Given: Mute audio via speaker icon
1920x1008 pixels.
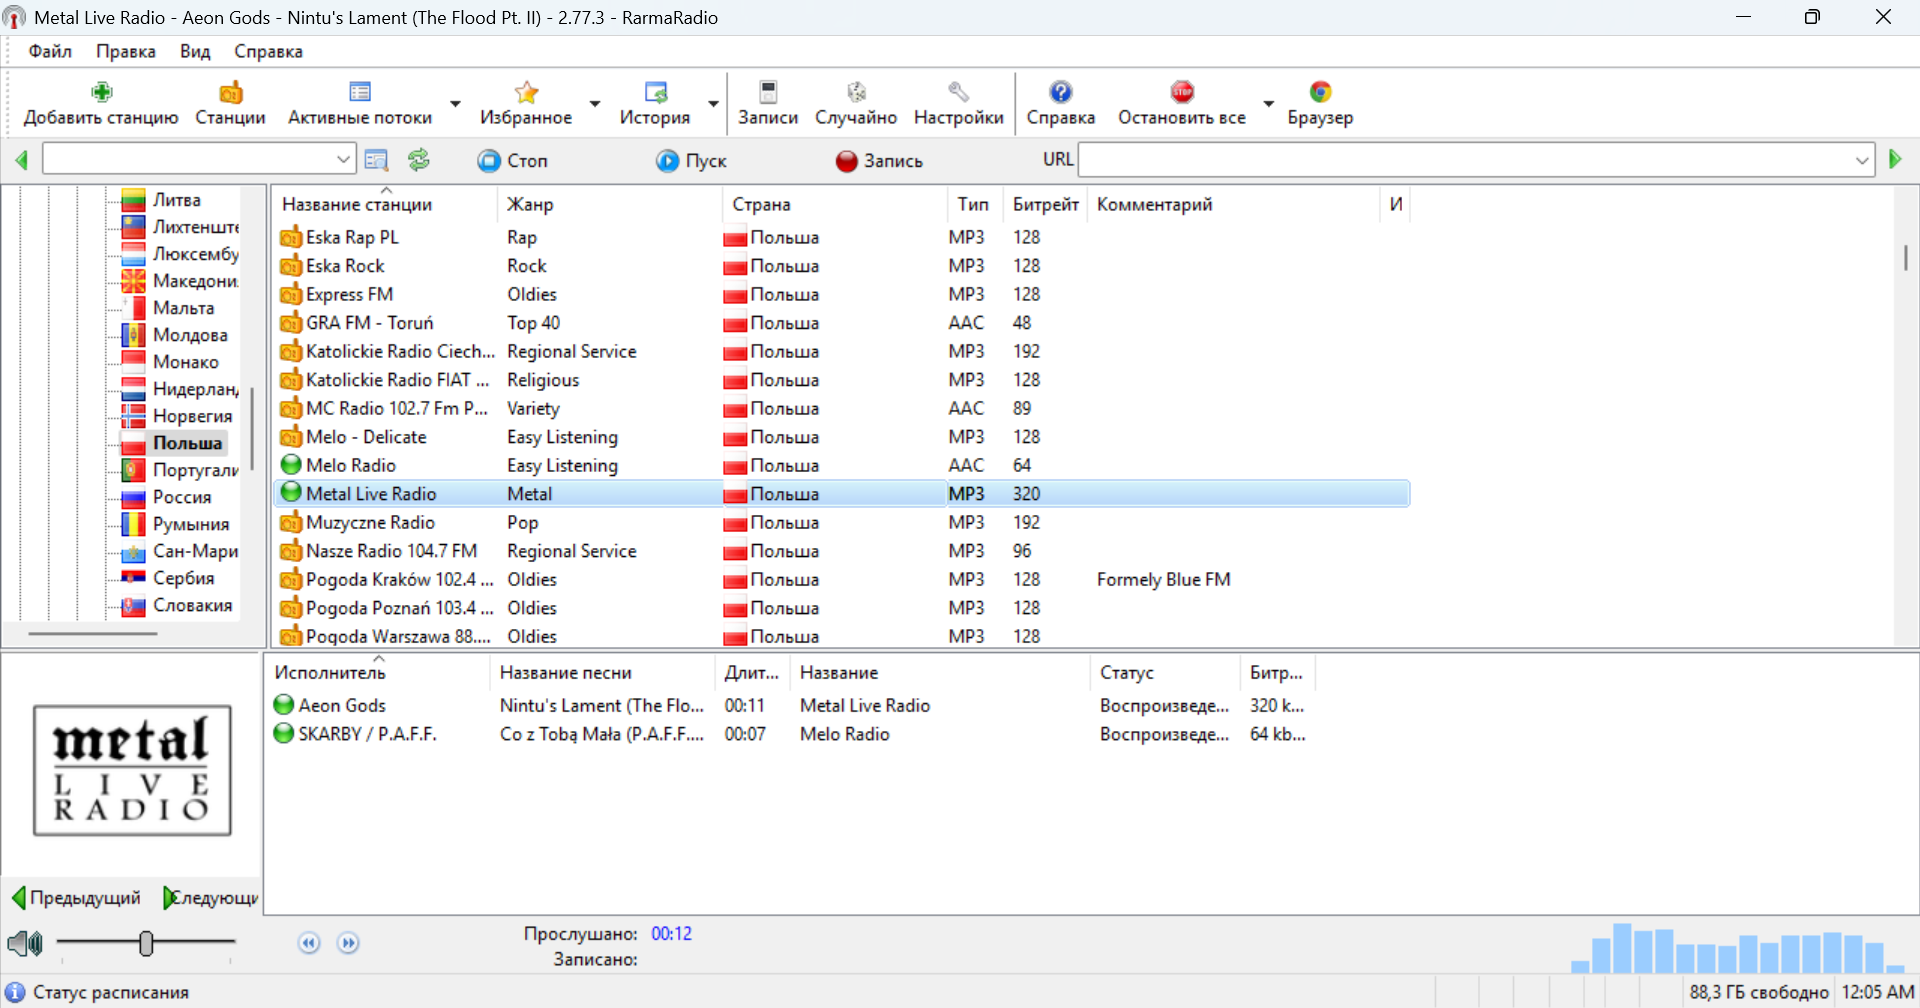Looking at the screenshot, I should 25,943.
